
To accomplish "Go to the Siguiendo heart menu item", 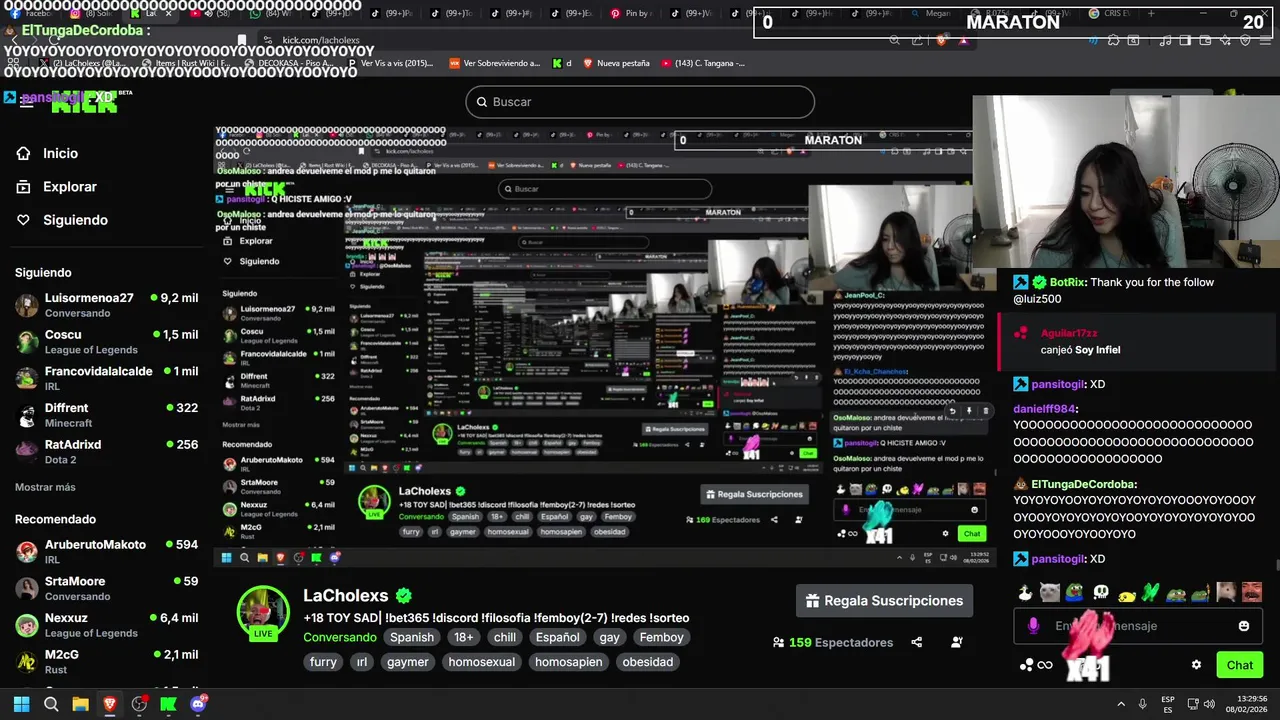I will (x=62, y=220).
